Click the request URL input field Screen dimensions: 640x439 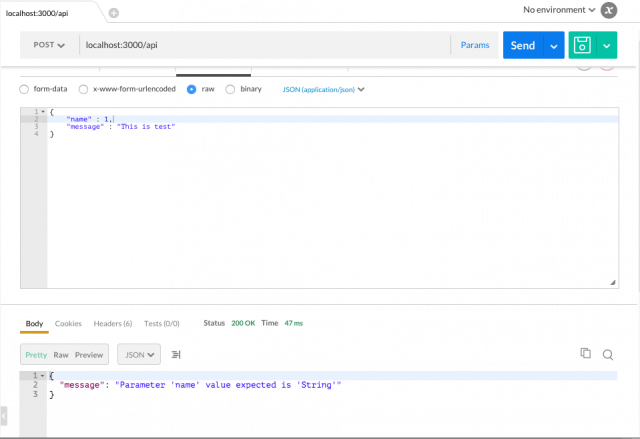coord(265,45)
